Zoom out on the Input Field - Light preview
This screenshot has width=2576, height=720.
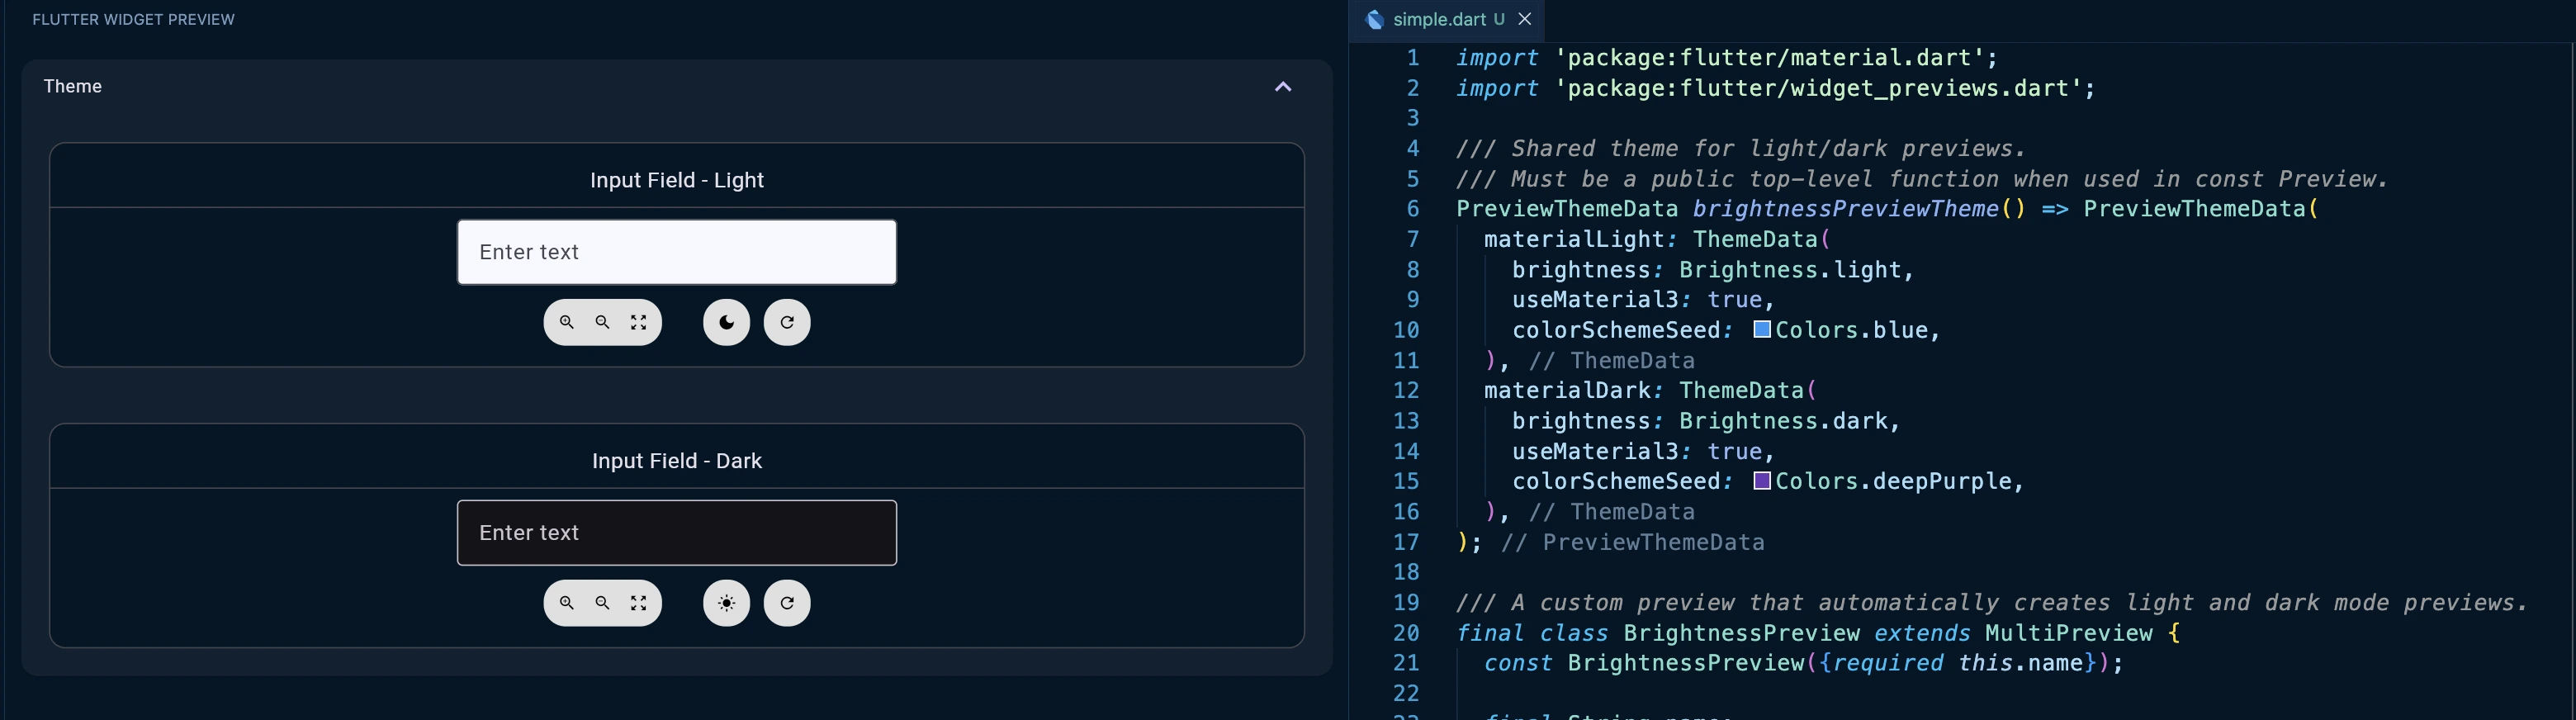602,322
